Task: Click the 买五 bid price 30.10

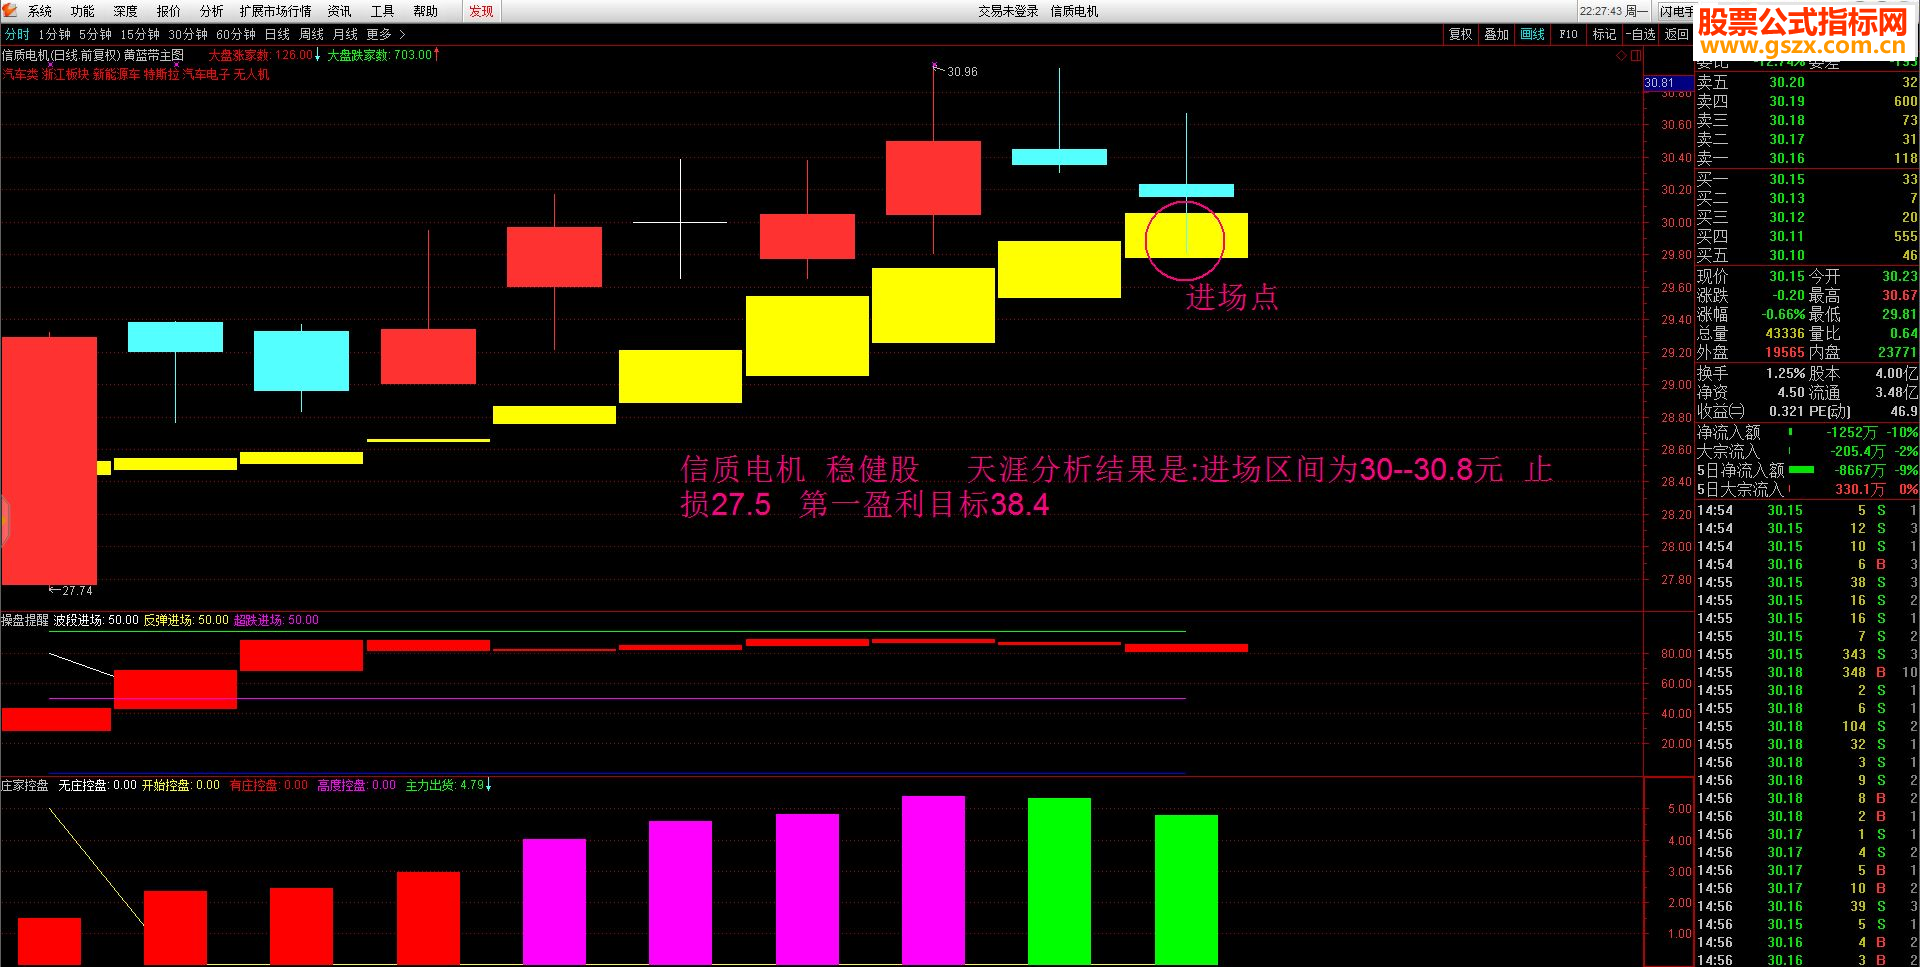Action: (1787, 255)
